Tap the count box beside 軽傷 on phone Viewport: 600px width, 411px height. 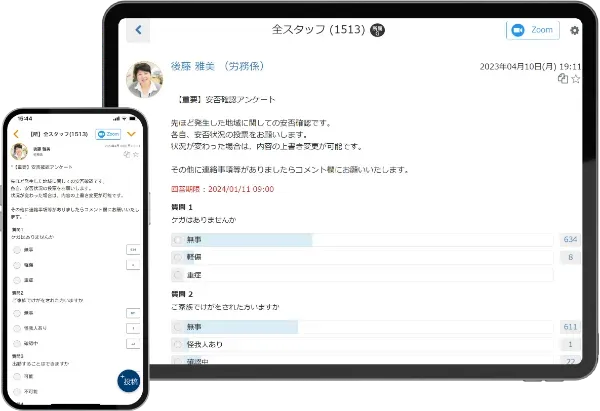(x=133, y=265)
